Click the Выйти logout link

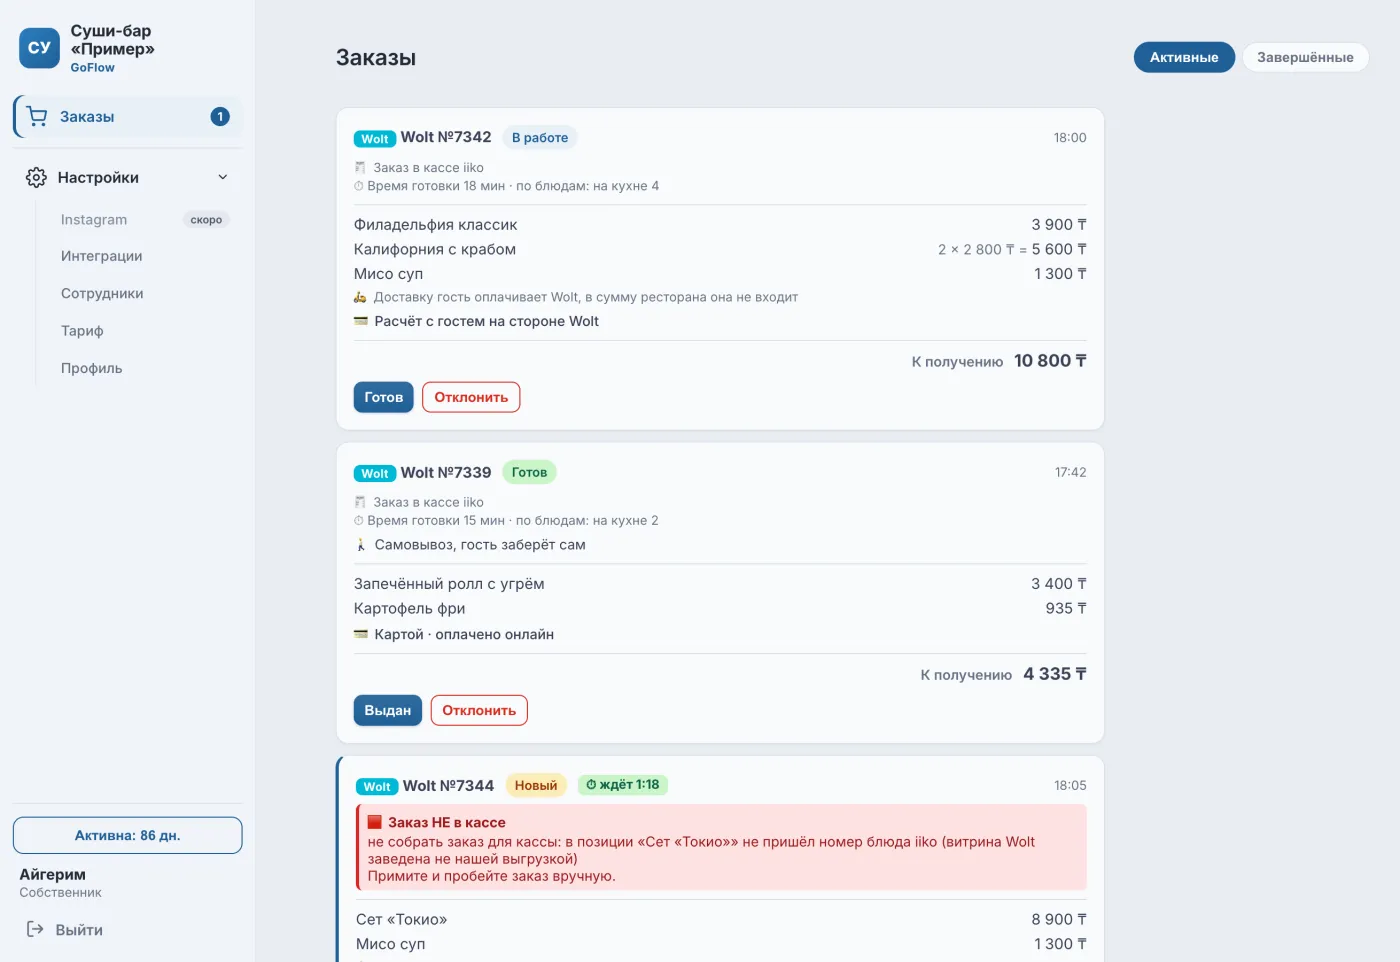coord(65,929)
